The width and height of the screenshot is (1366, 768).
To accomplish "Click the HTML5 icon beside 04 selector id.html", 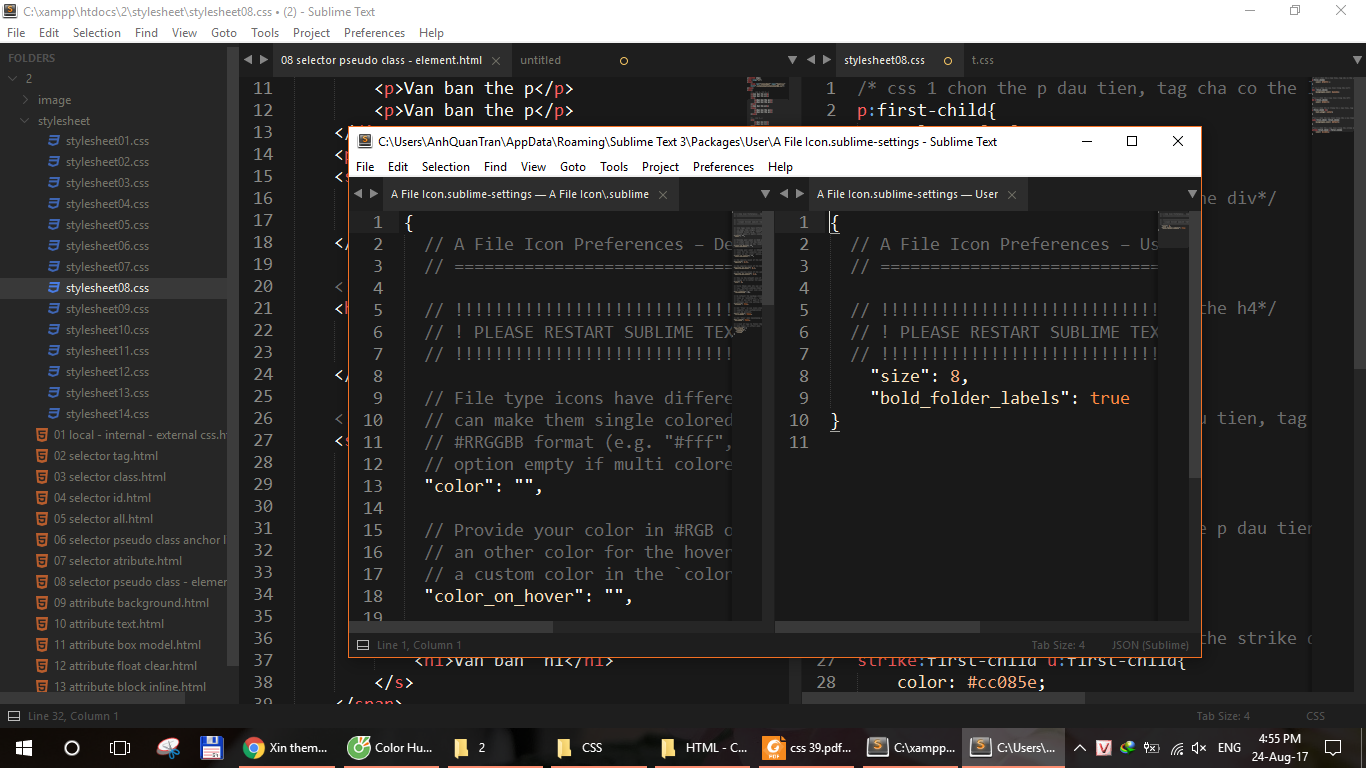I will [x=42, y=498].
